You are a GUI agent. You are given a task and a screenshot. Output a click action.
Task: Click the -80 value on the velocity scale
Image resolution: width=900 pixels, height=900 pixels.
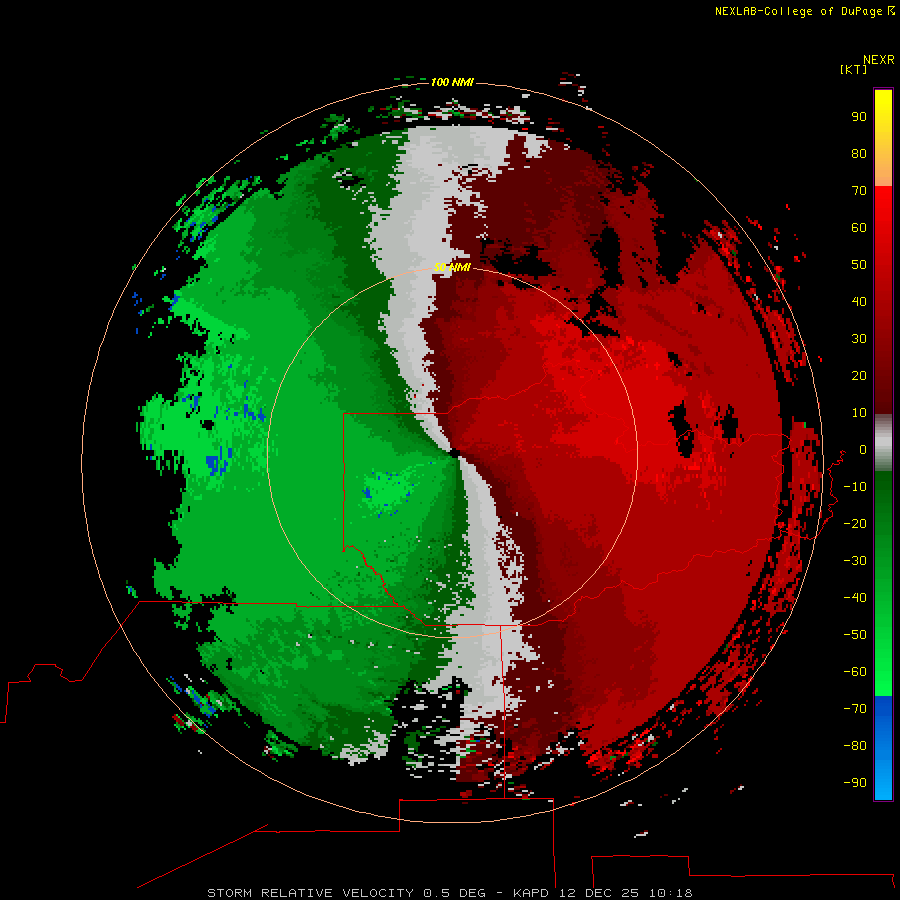click(855, 746)
